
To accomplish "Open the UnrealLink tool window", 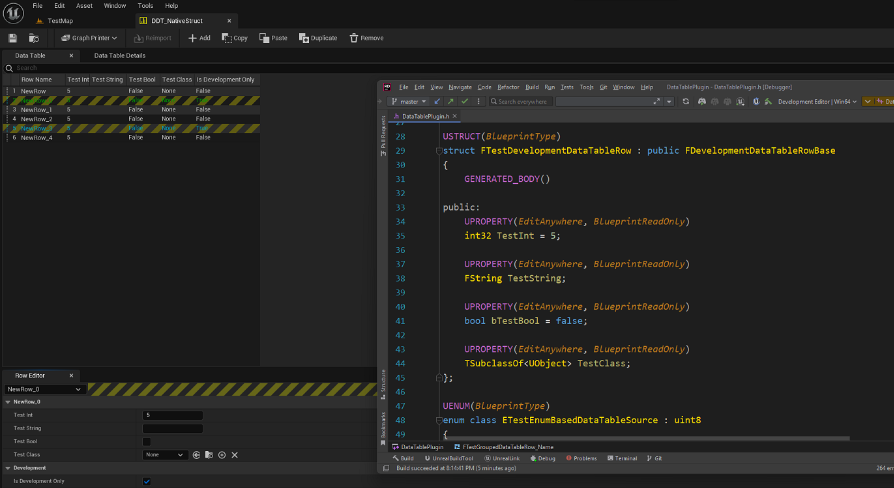I will pos(502,458).
